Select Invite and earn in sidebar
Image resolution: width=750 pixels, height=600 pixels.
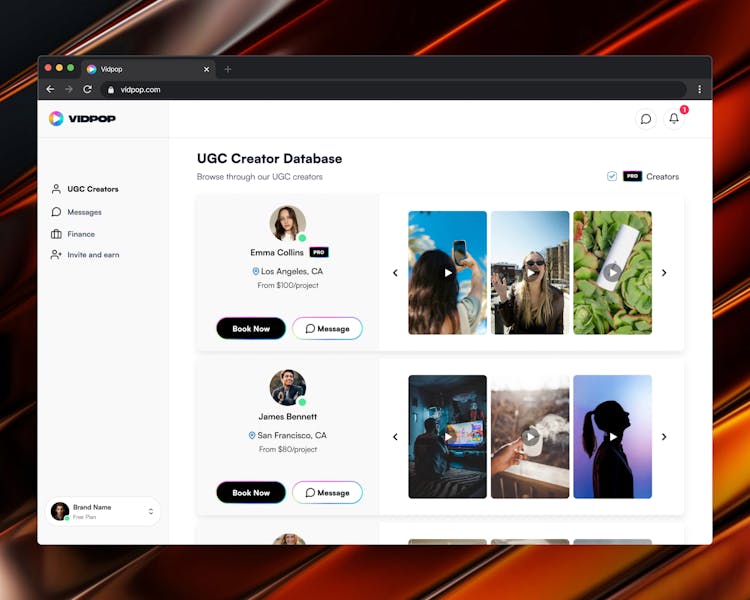tap(93, 255)
